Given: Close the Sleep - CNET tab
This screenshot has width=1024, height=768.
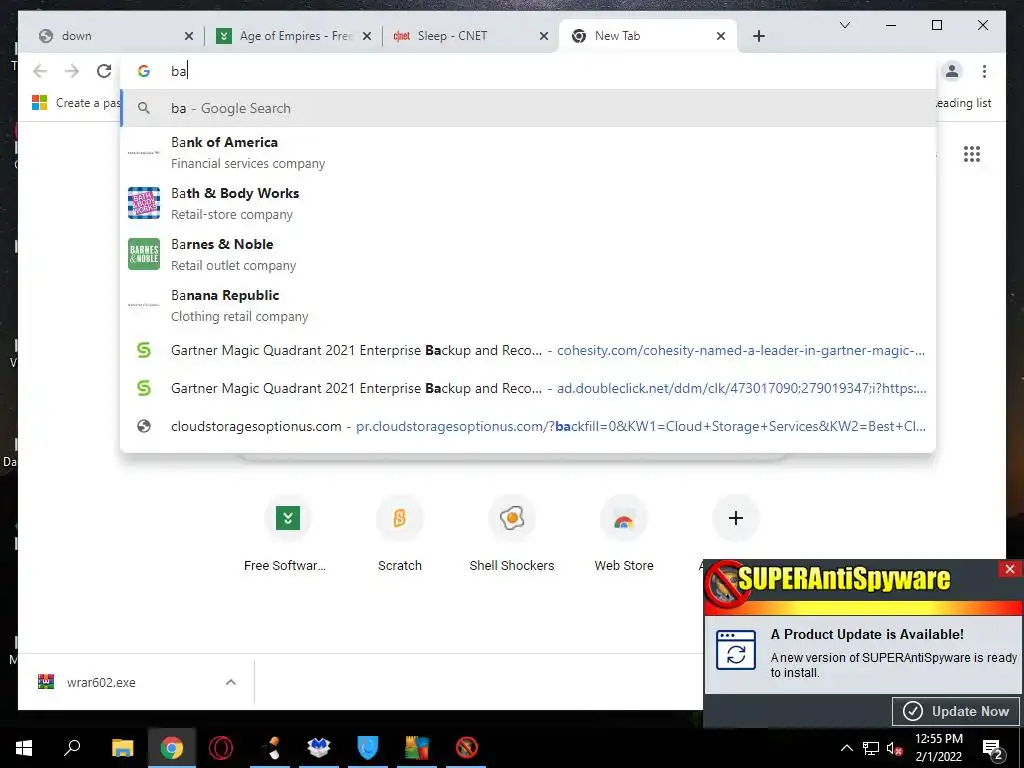Looking at the screenshot, I should pyautogui.click(x=543, y=36).
